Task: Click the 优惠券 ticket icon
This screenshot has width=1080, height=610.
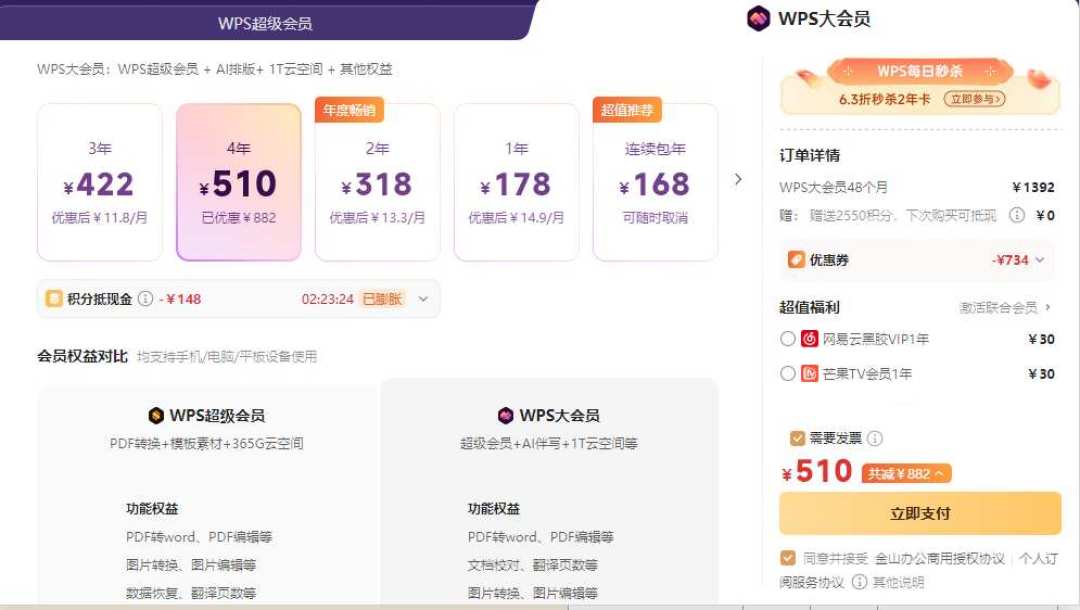Action: coord(796,260)
